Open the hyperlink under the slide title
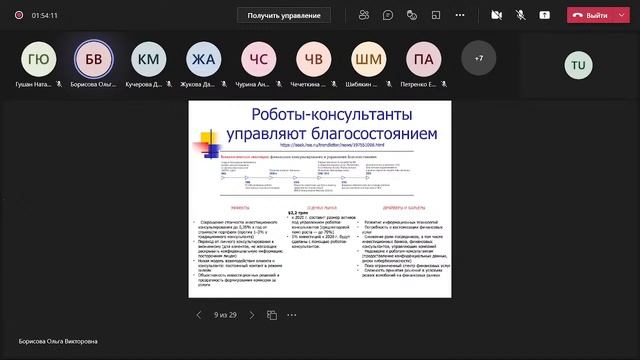 [x=332, y=145]
